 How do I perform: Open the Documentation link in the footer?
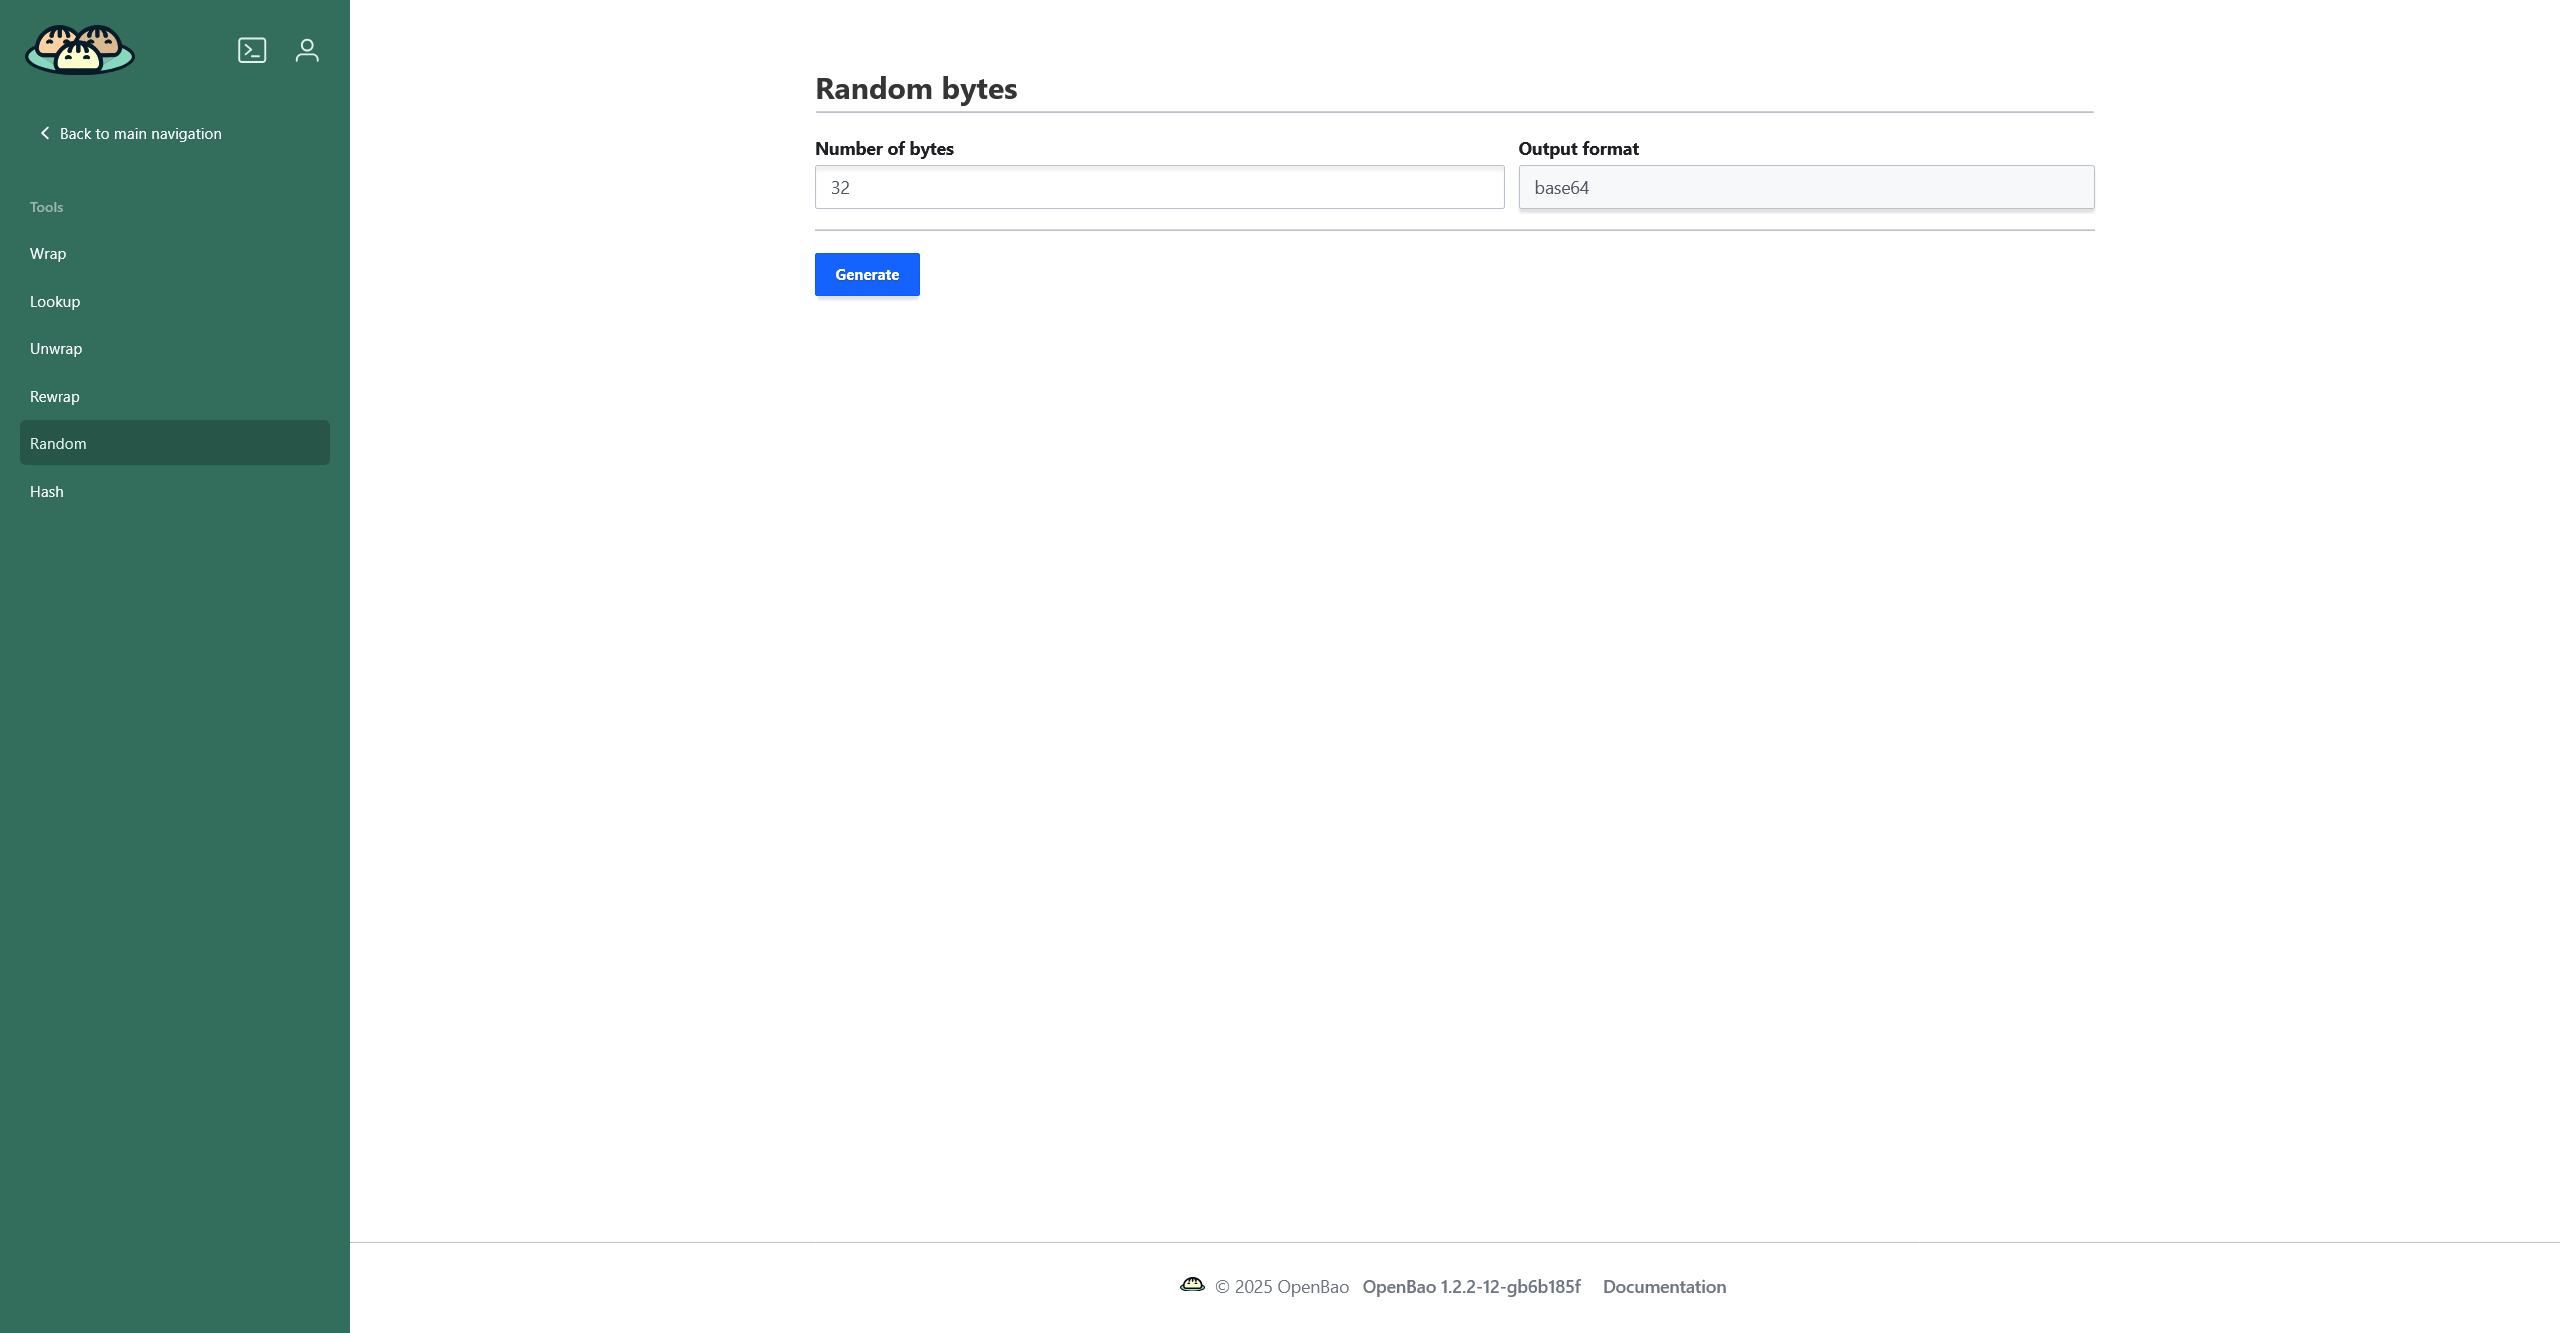click(x=1663, y=1286)
